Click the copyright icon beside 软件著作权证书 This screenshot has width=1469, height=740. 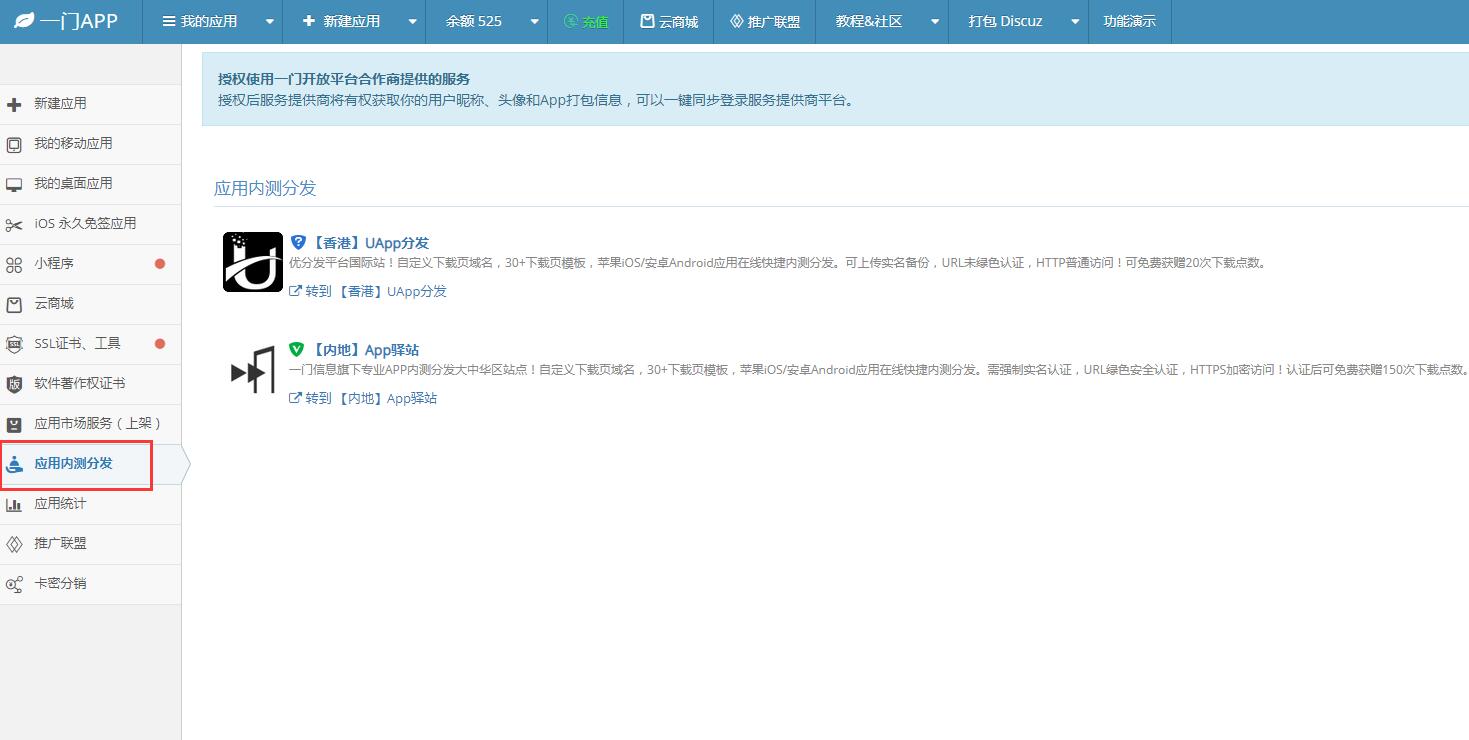pos(14,384)
